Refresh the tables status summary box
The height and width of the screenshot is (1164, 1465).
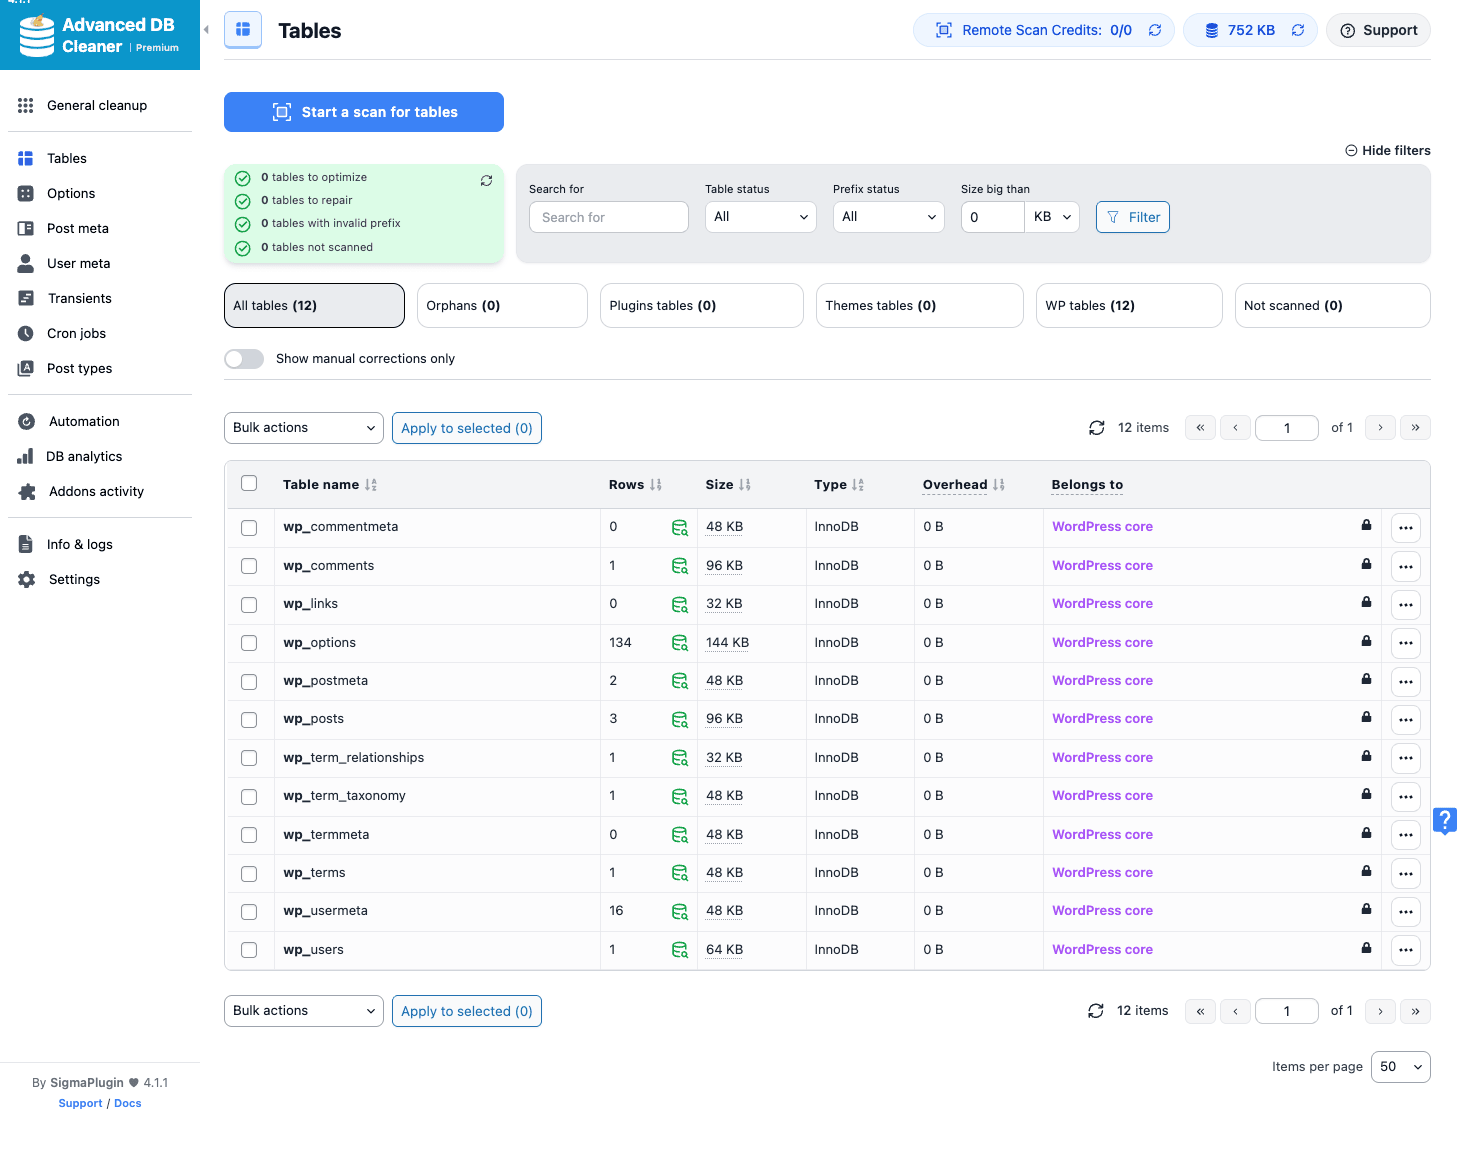coord(486,181)
